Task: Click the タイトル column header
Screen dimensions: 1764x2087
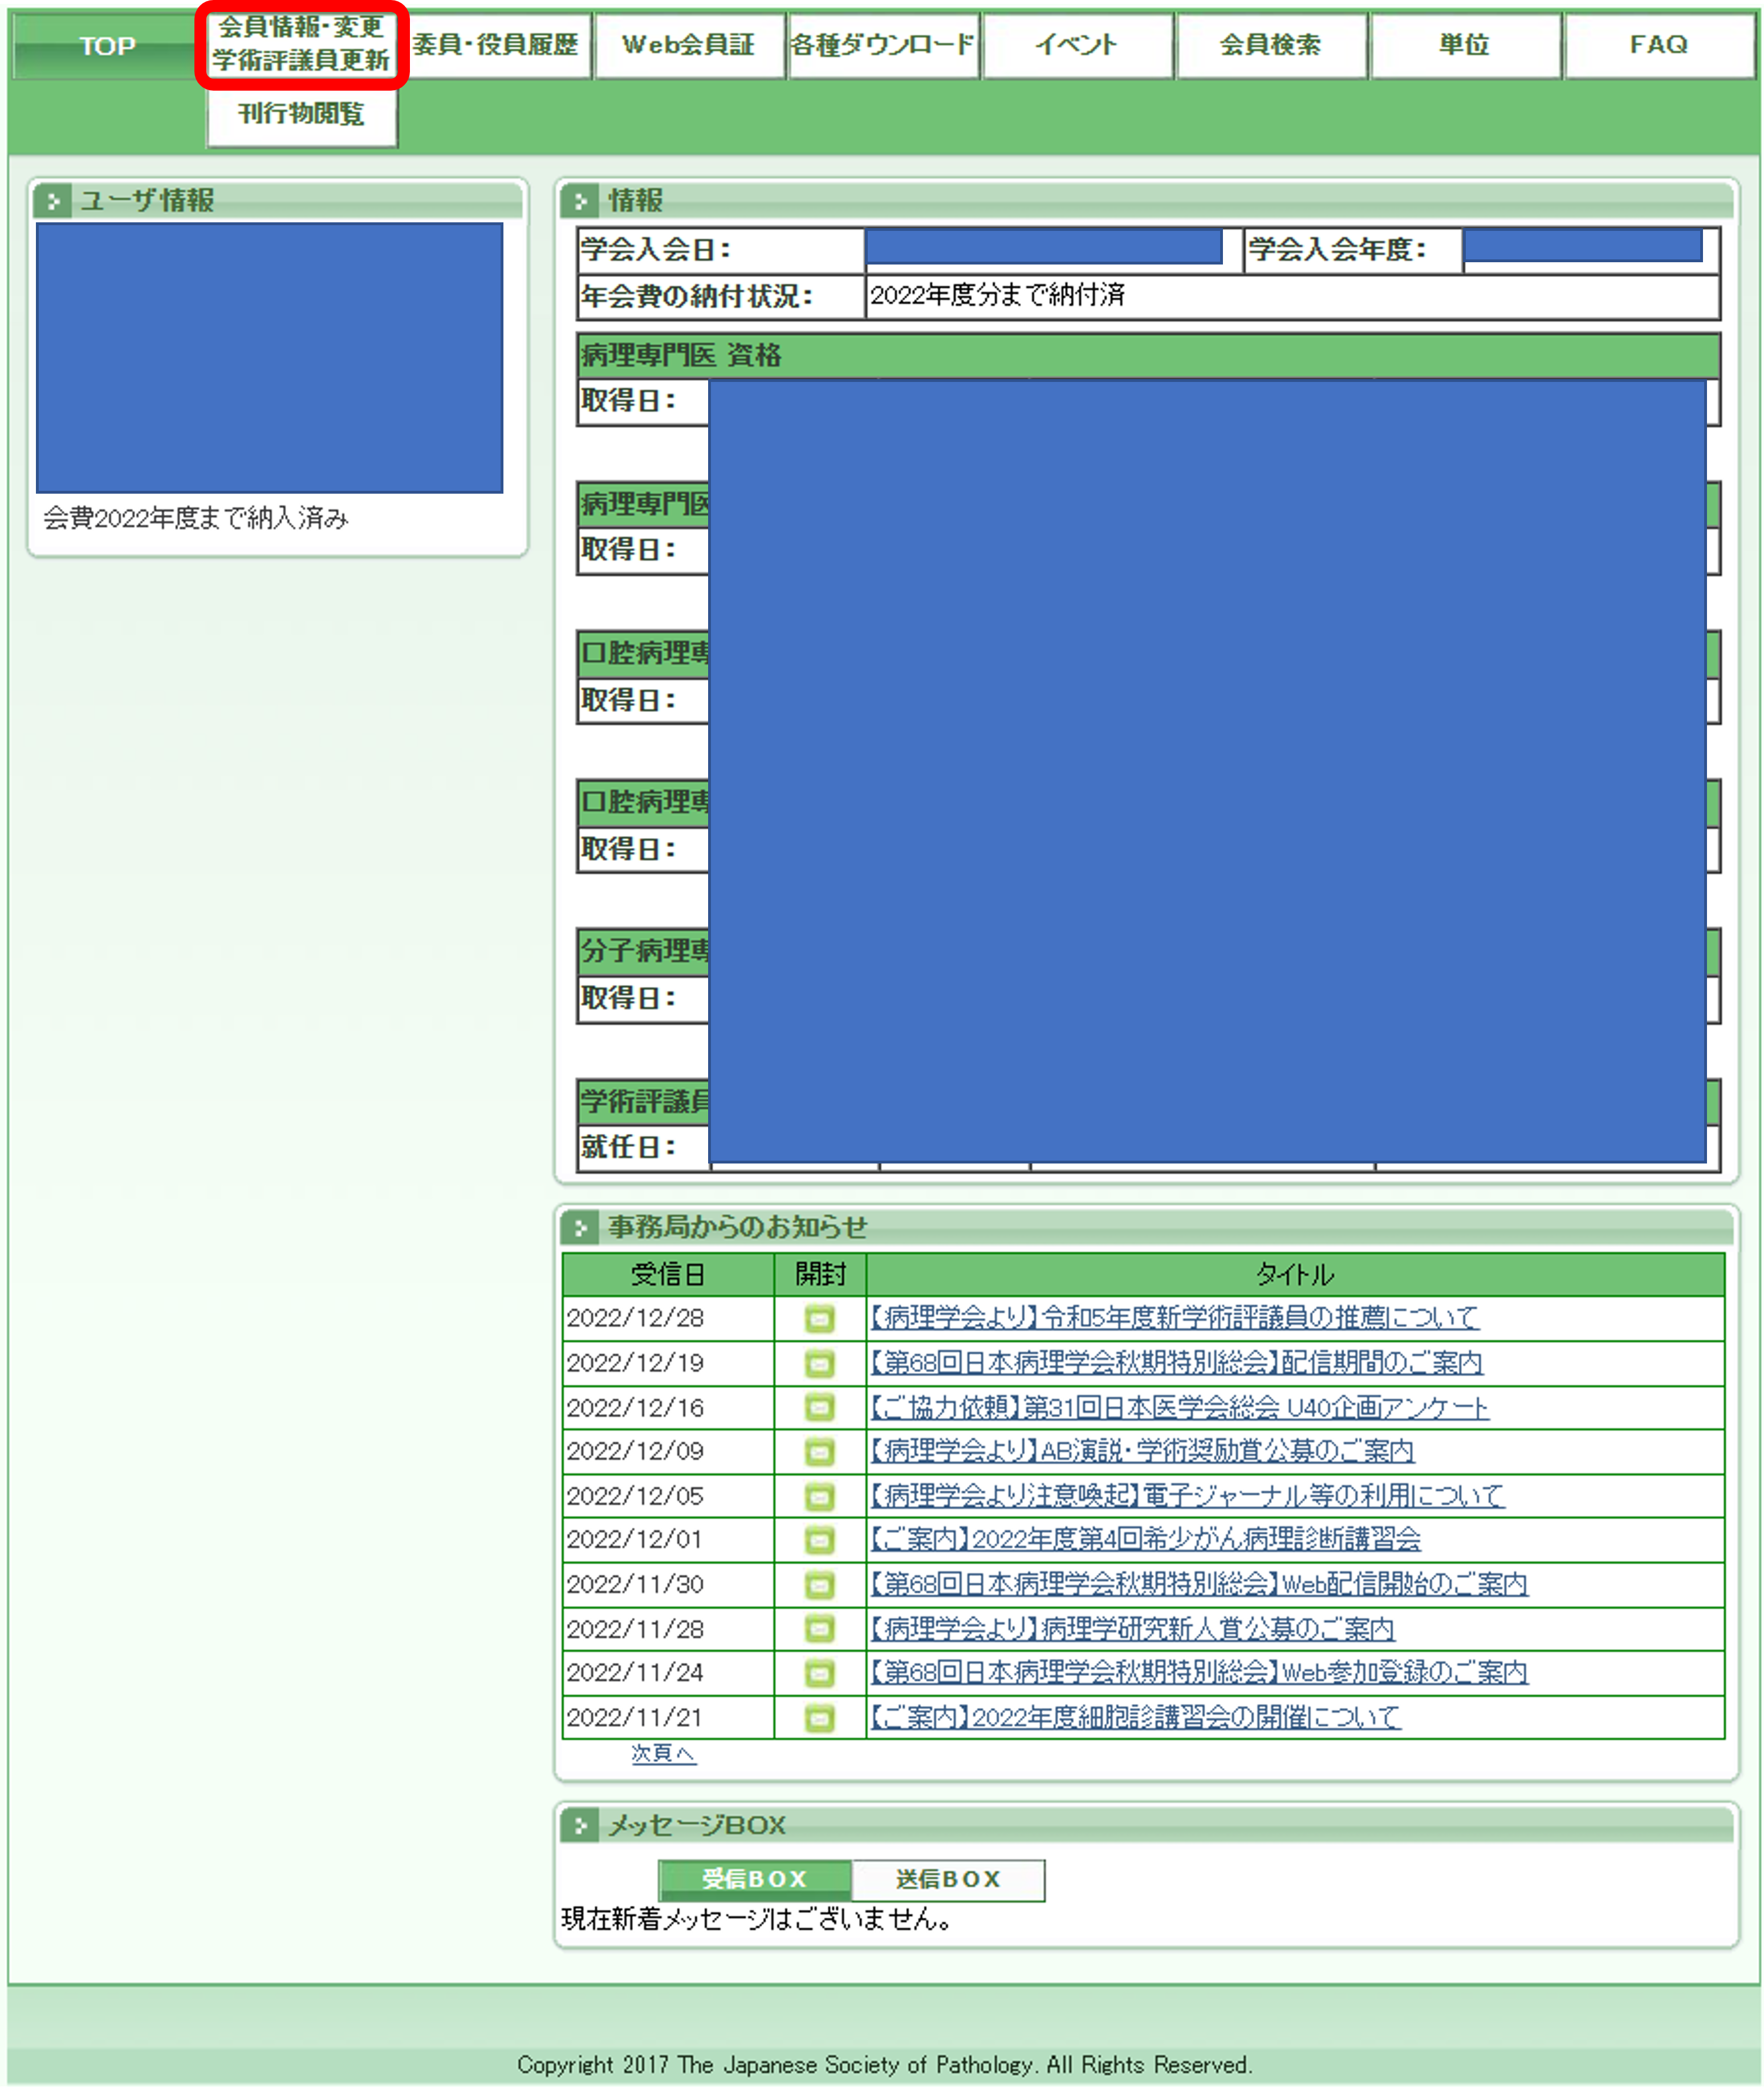Action: [1295, 1275]
